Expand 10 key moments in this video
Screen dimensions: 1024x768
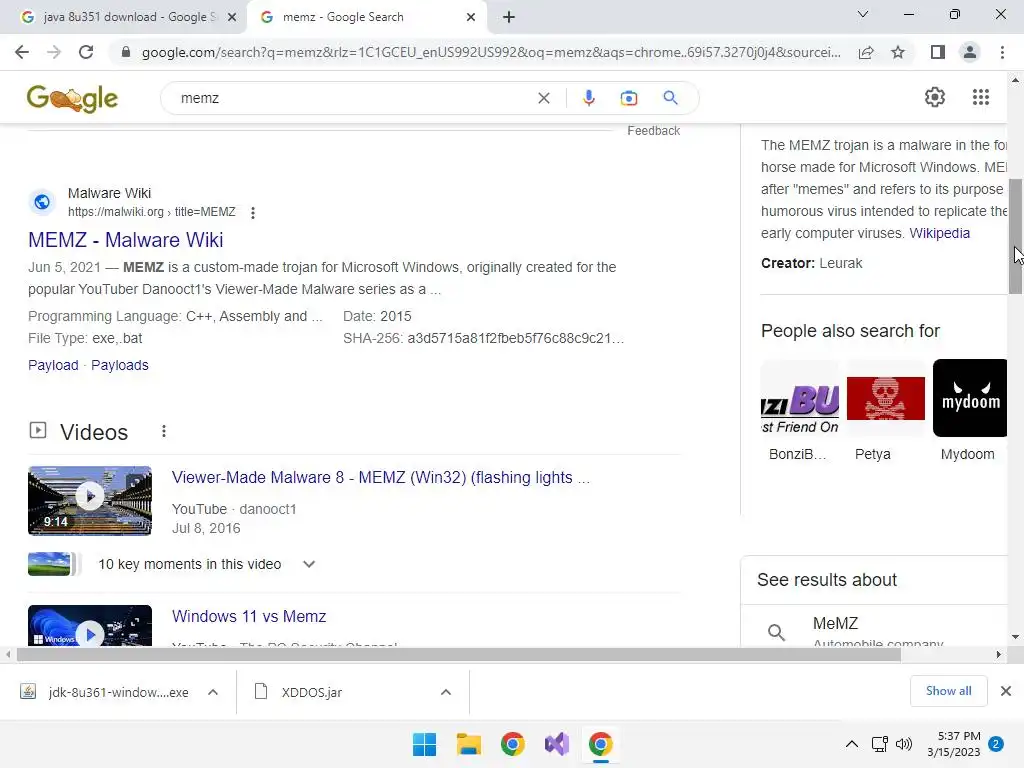click(309, 564)
